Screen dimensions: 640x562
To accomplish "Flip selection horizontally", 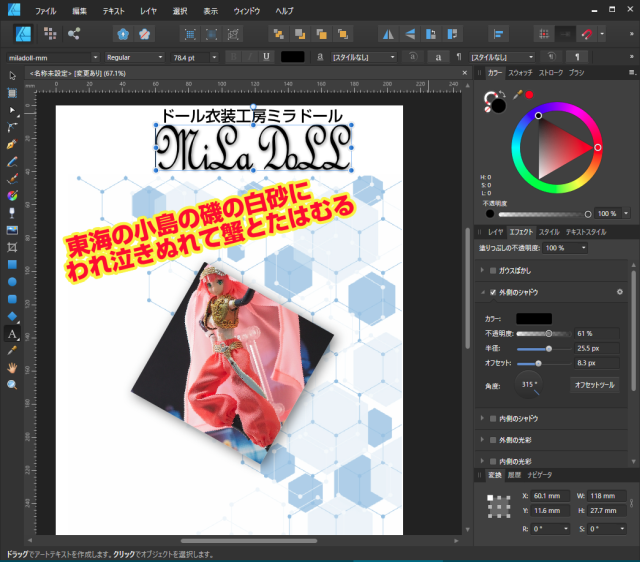I will pos(389,34).
